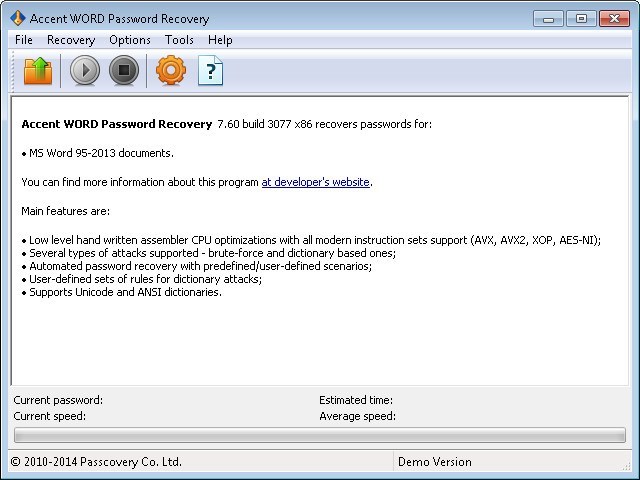Open the Help menu
640x480 pixels.
coord(220,40)
